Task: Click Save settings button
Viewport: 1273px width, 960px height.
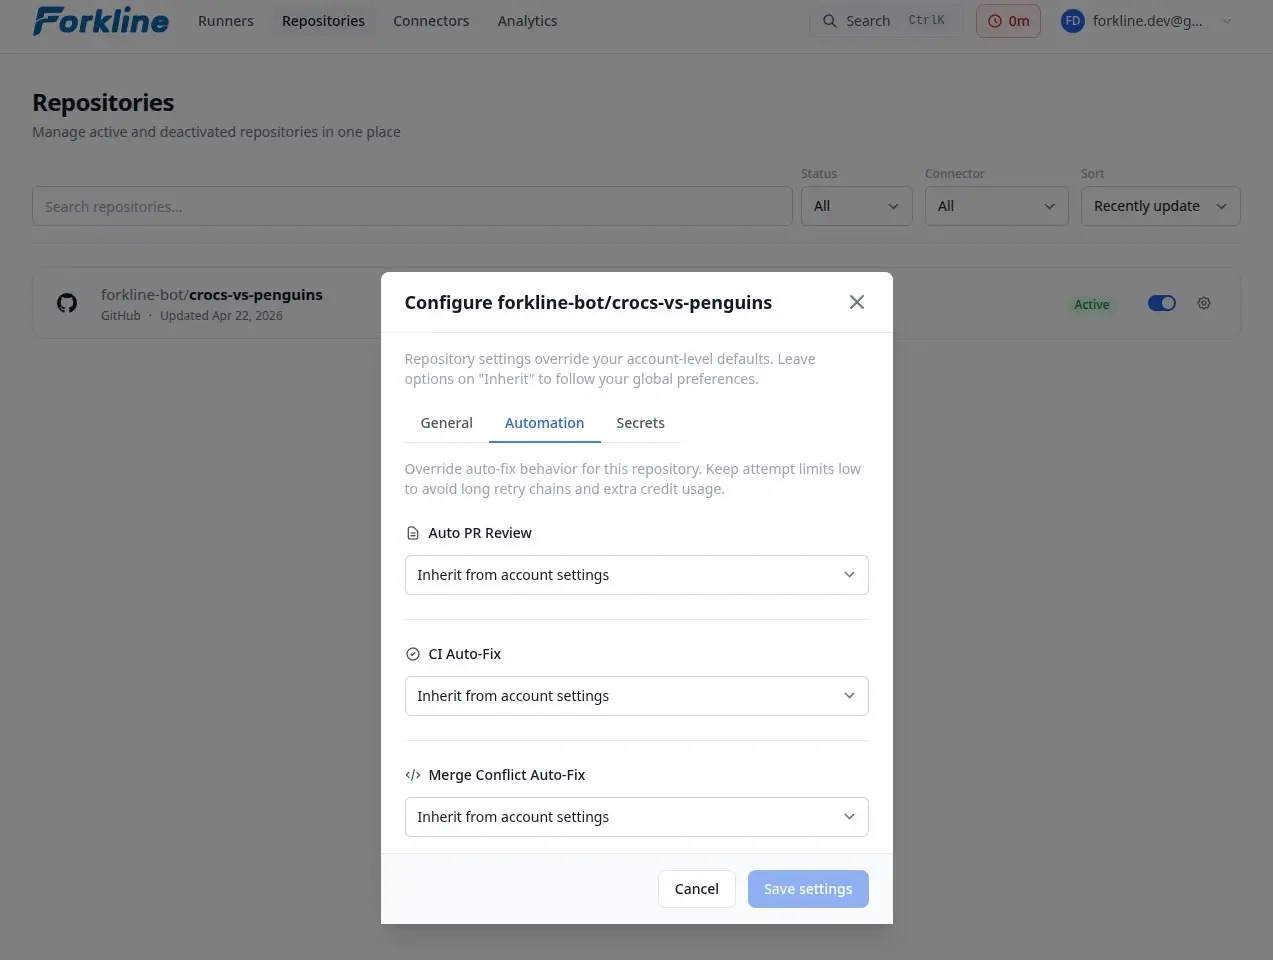Action: (x=808, y=889)
